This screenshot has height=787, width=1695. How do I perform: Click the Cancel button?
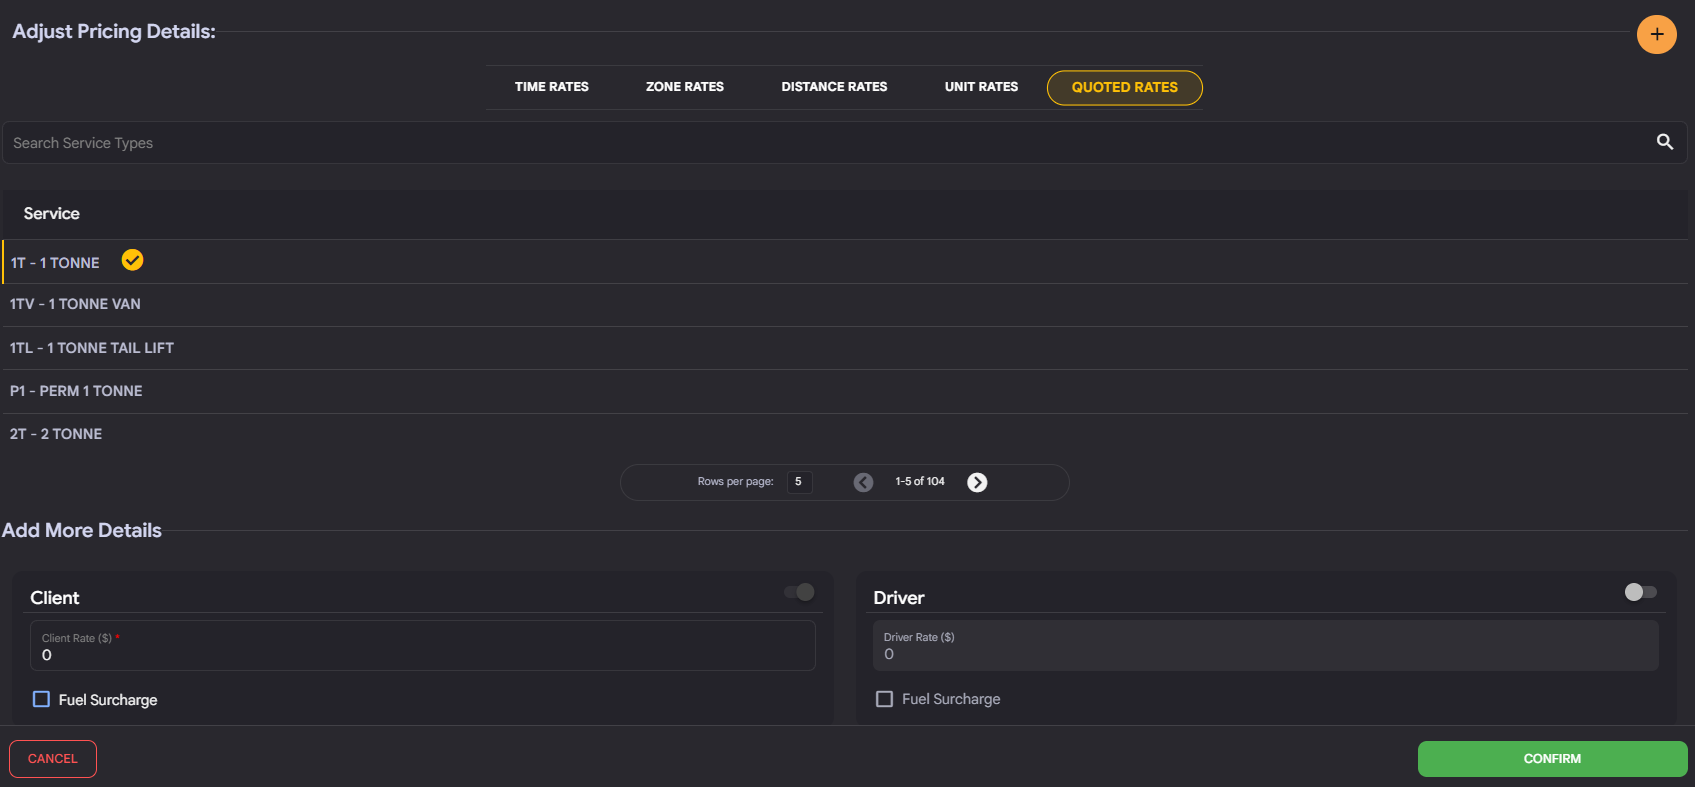[53, 759]
